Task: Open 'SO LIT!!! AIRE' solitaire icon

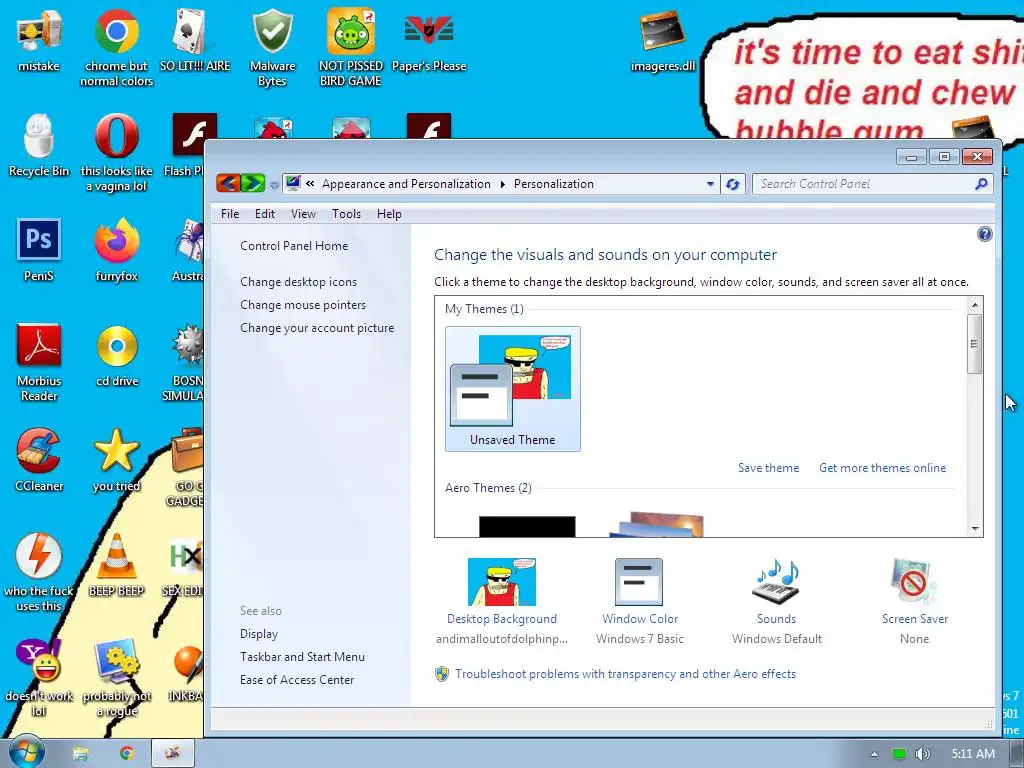Action: (195, 40)
